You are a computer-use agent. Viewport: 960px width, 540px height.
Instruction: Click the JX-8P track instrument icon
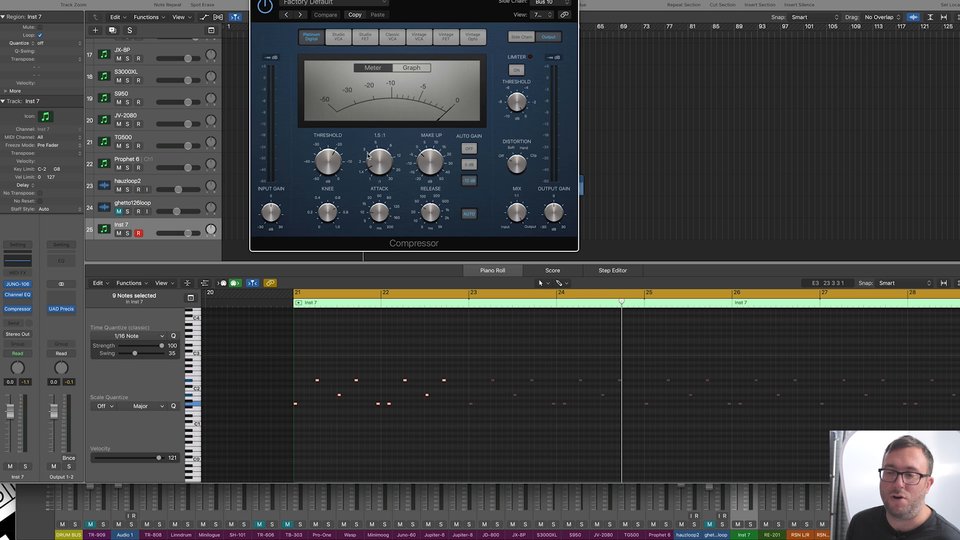coord(104,54)
